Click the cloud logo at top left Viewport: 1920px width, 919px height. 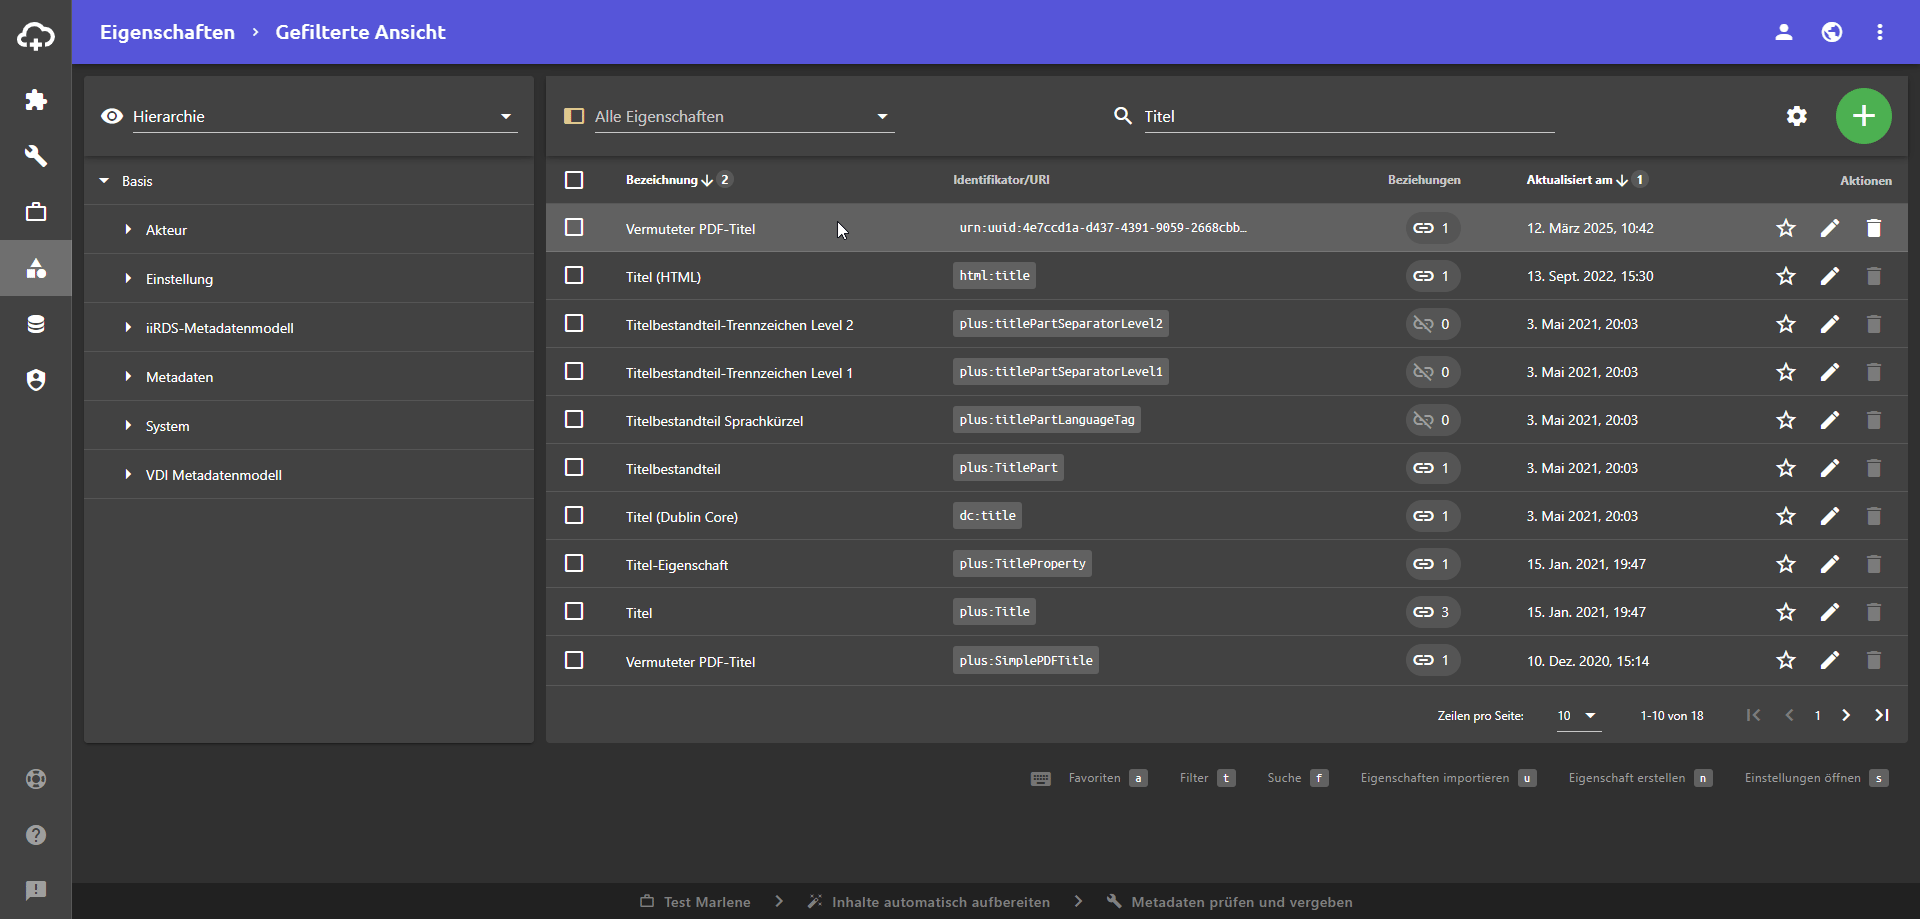(36, 37)
